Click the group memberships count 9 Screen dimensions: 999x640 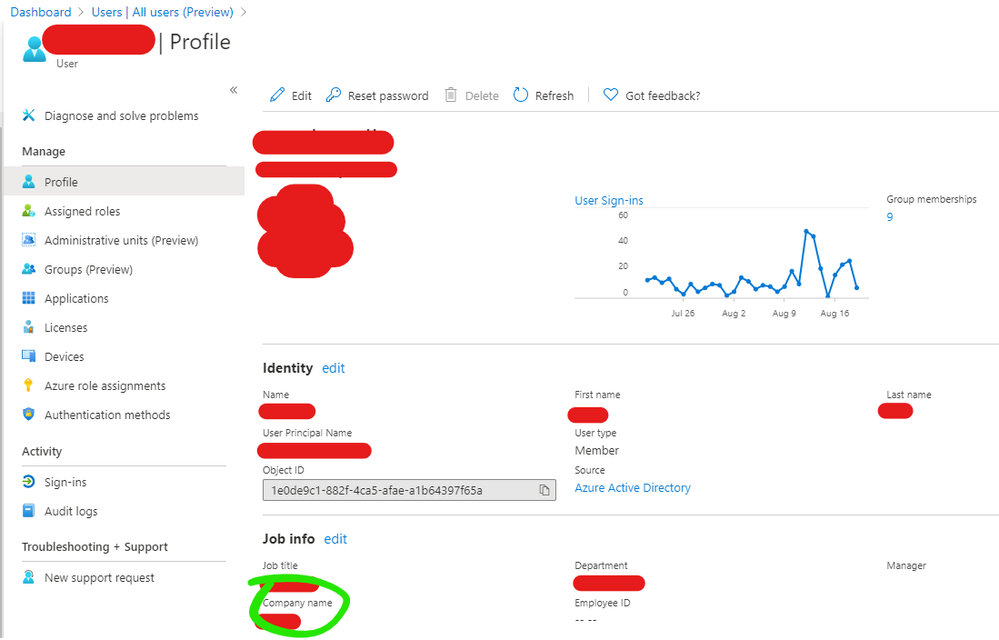pyautogui.click(x=889, y=217)
